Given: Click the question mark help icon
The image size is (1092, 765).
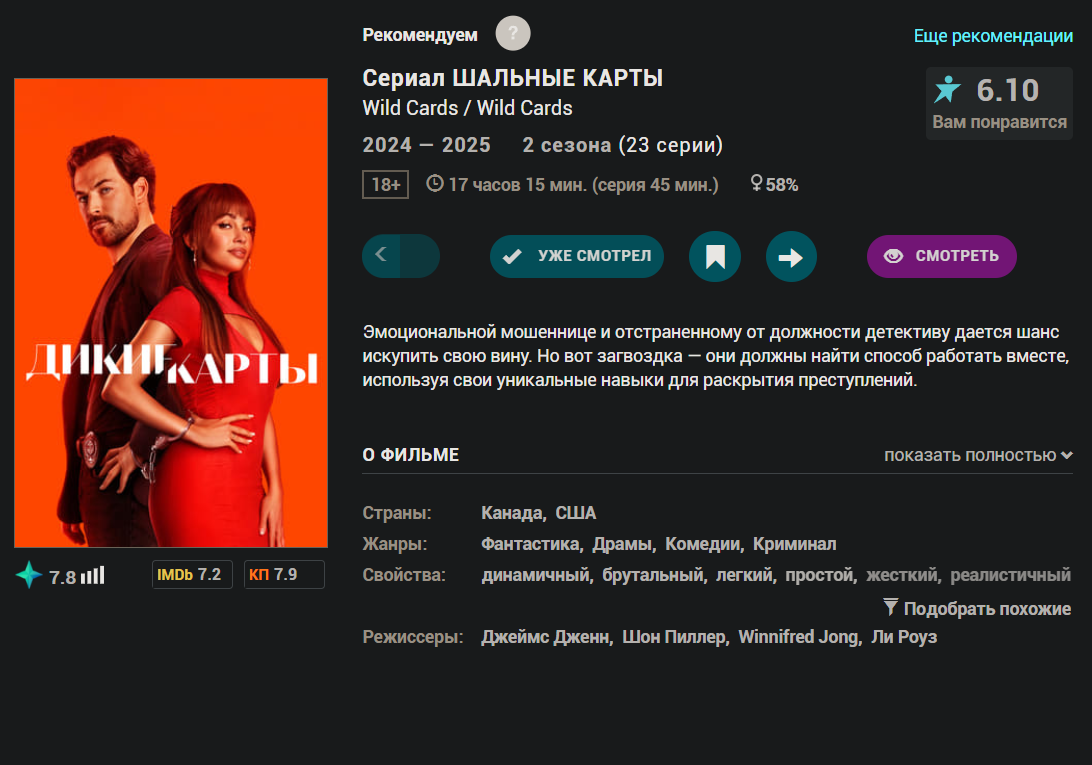Looking at the screenshot, I should point(513,33).
